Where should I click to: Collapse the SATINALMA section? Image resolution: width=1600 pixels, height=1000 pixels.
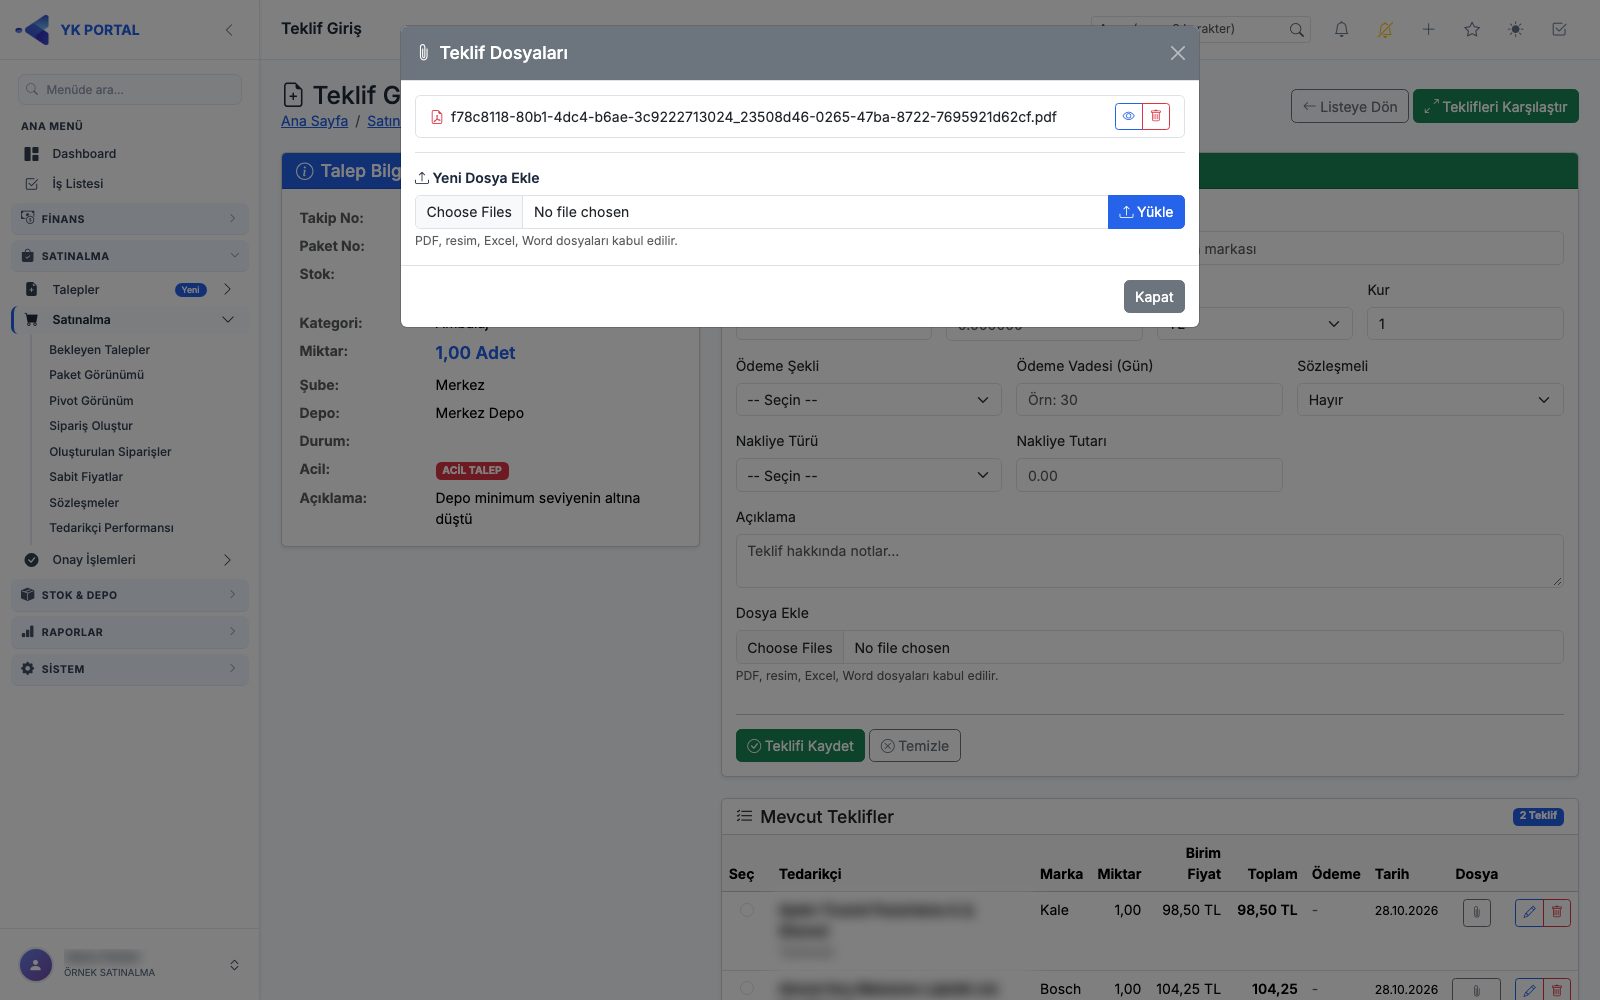coord(130,256)
